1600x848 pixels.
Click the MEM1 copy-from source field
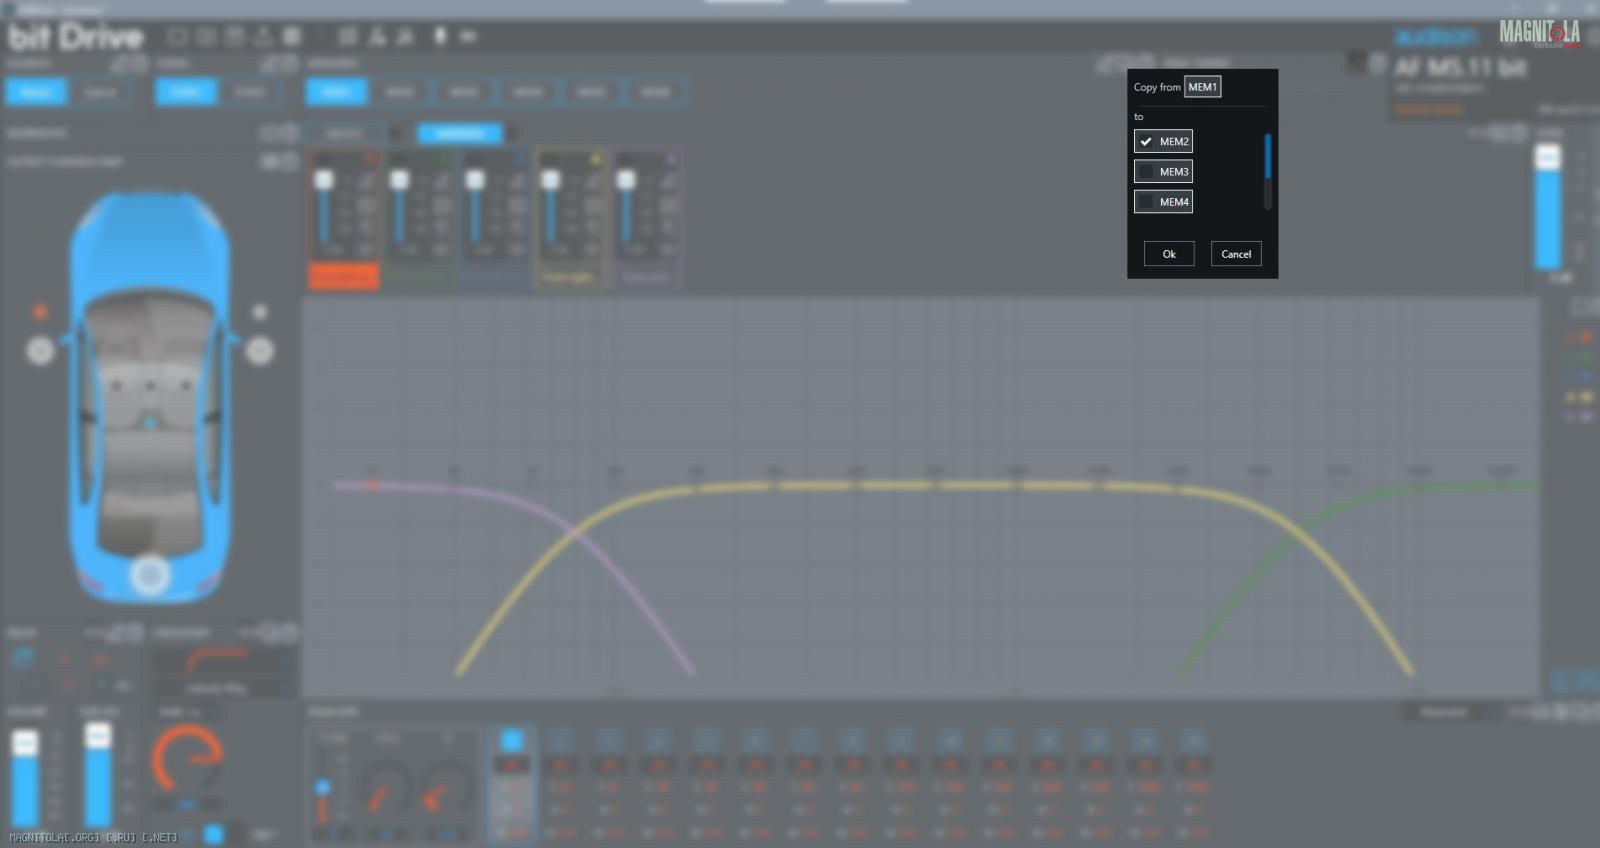1202,87
